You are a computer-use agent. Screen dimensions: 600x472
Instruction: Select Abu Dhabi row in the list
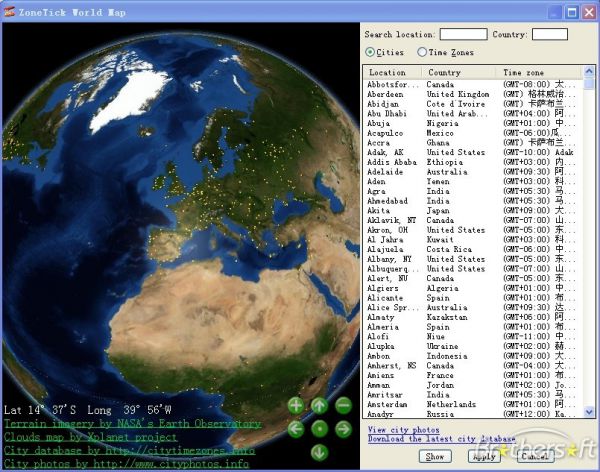coord(473,113)
